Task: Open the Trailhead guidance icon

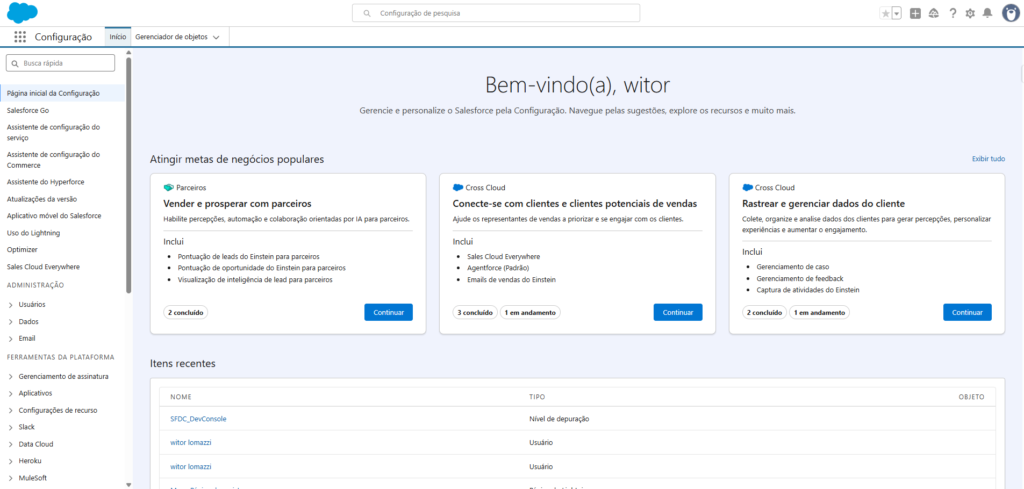Action: (934, 13)
